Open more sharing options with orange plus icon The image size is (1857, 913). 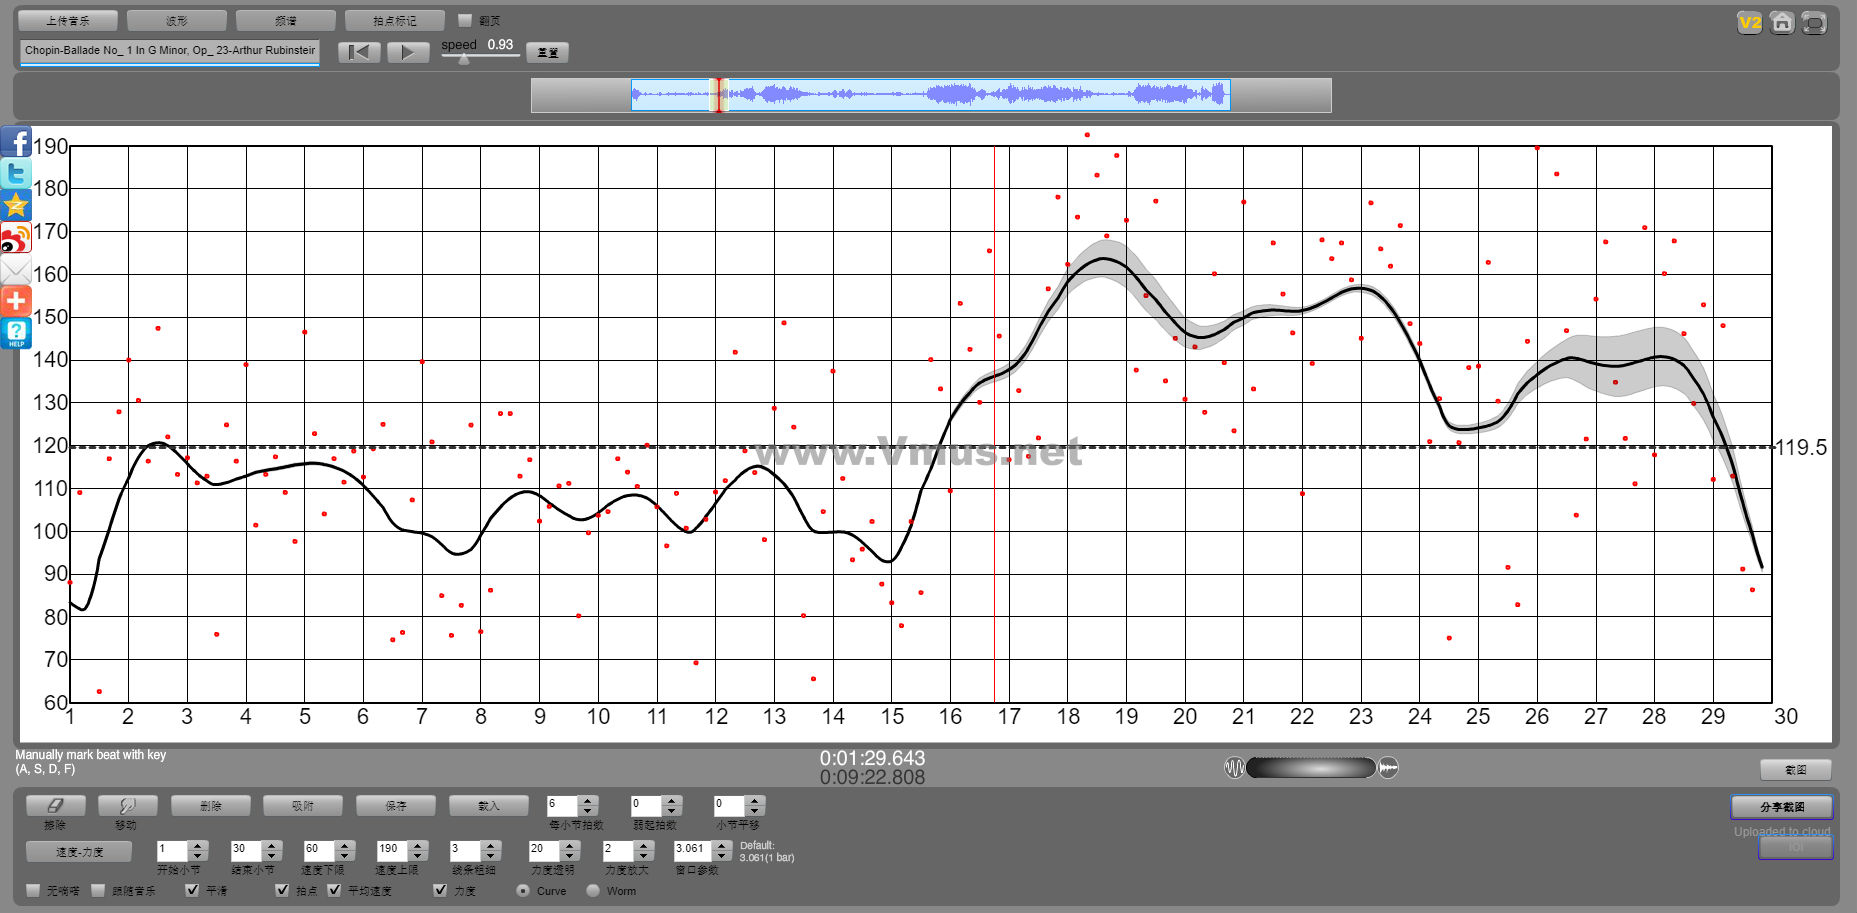click(x=16, y=301)
